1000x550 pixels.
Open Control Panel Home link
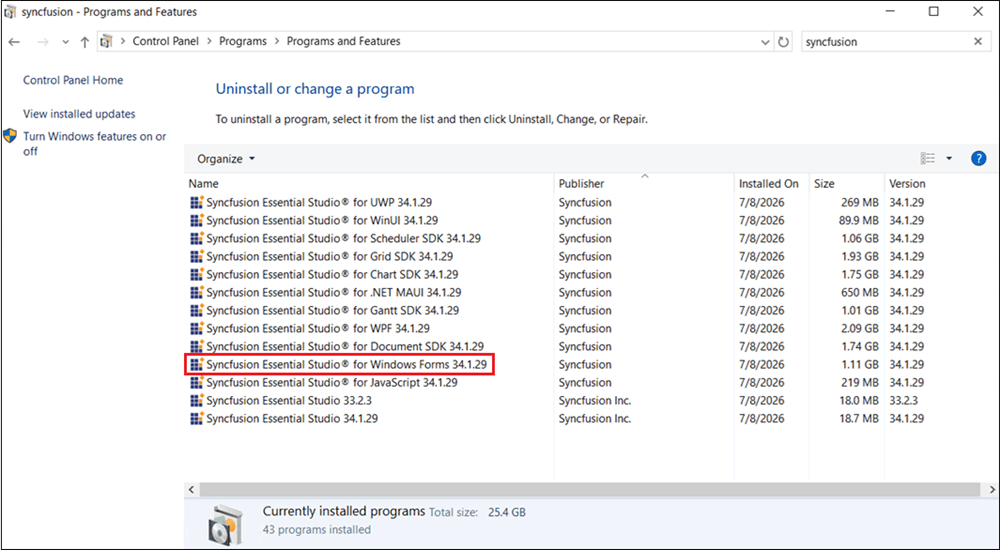[73, 80]
